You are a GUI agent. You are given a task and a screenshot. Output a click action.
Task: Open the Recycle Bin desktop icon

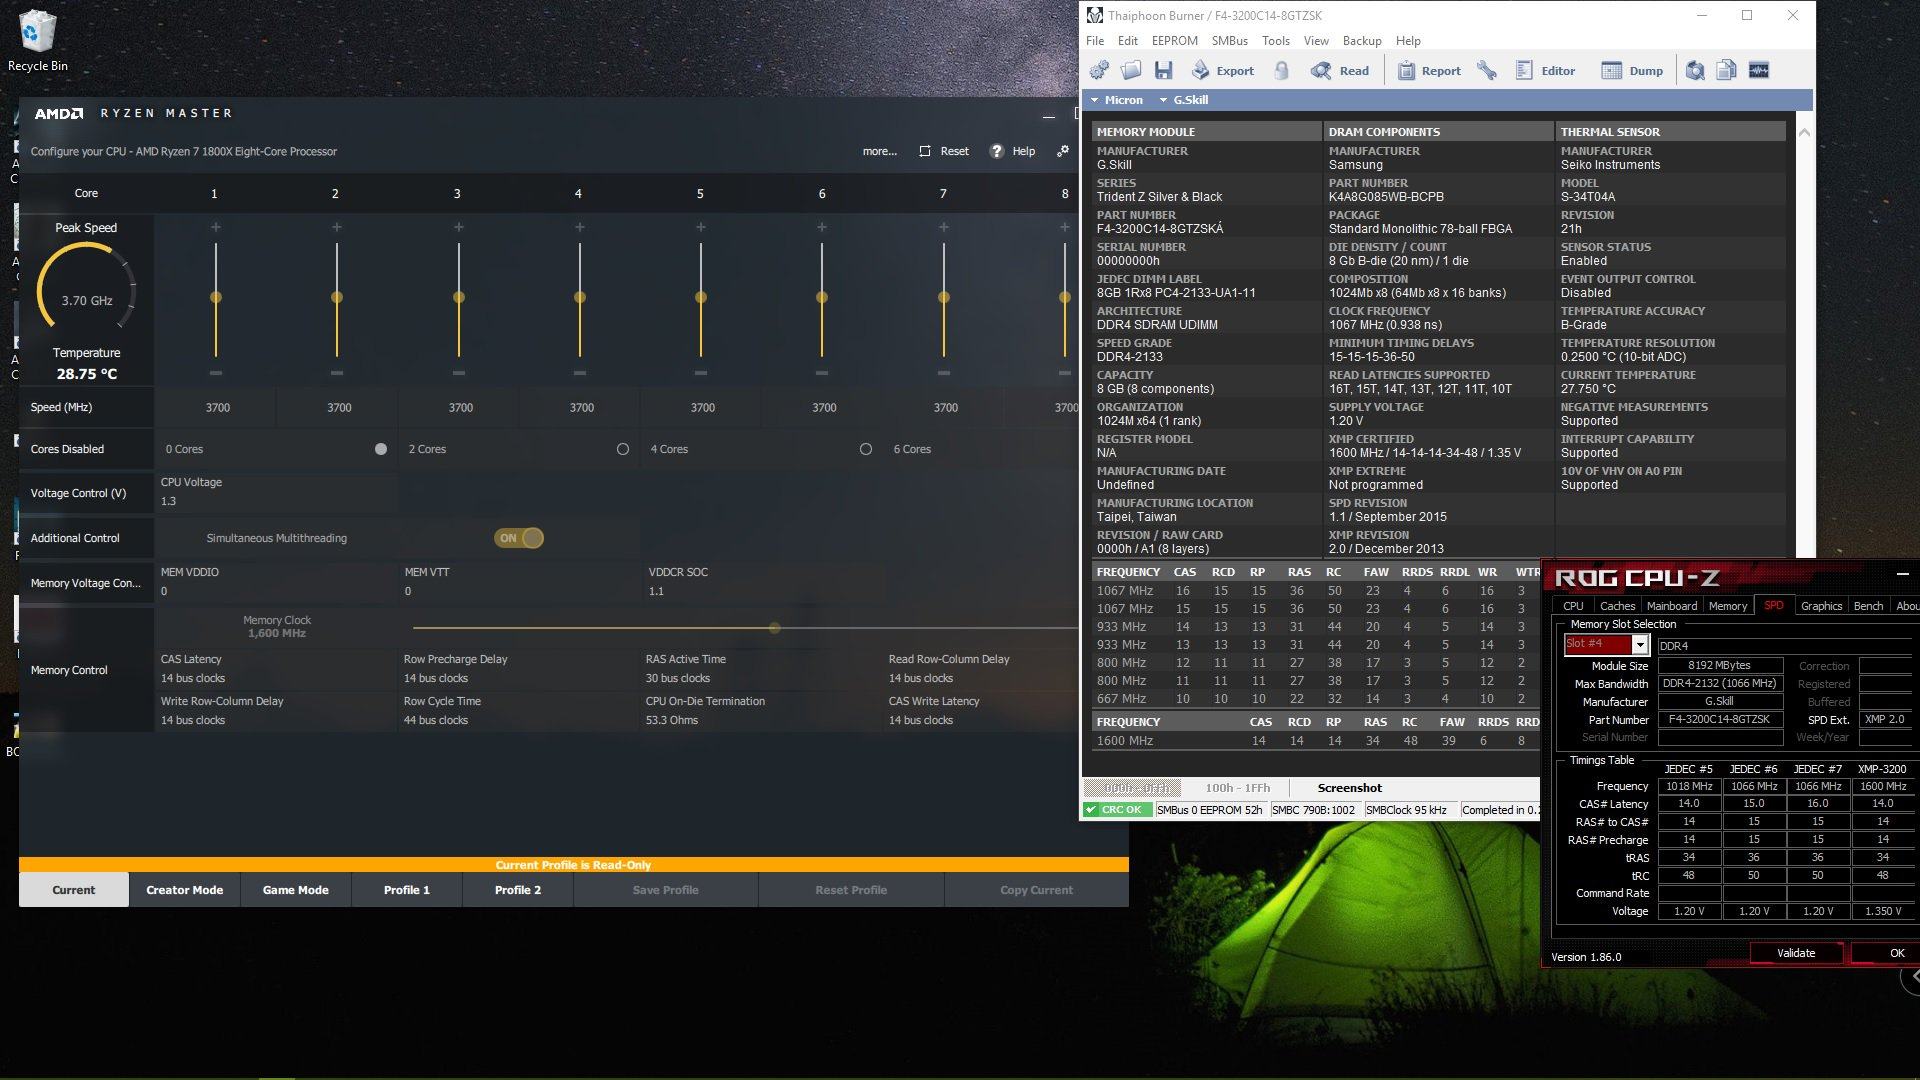click(x=37, y=41)
